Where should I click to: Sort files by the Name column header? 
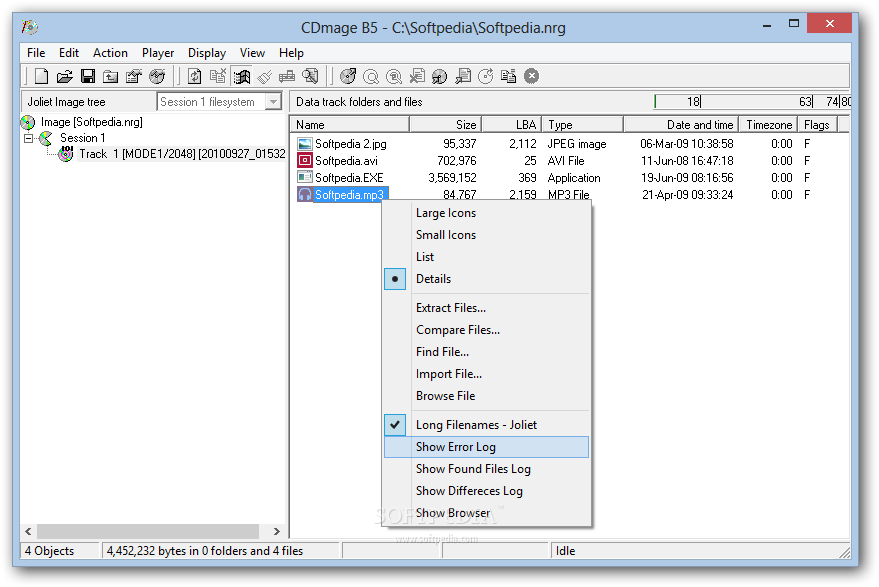(350, 124)
